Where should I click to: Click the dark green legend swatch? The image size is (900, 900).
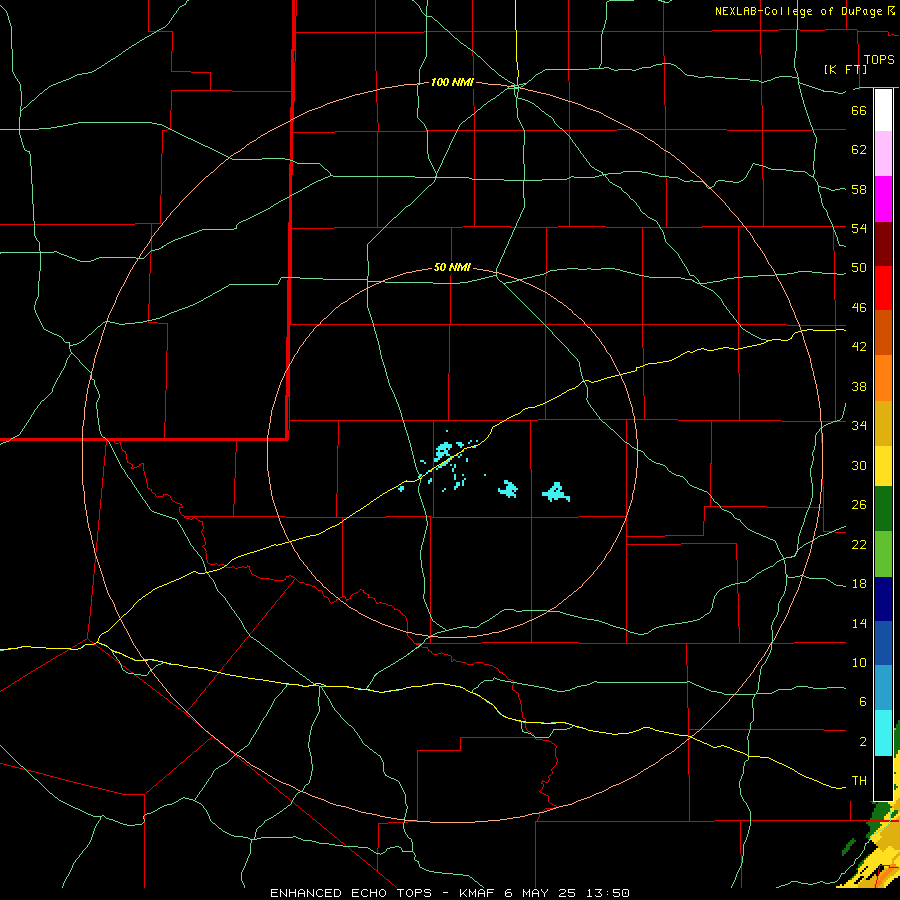pos(883,509)
